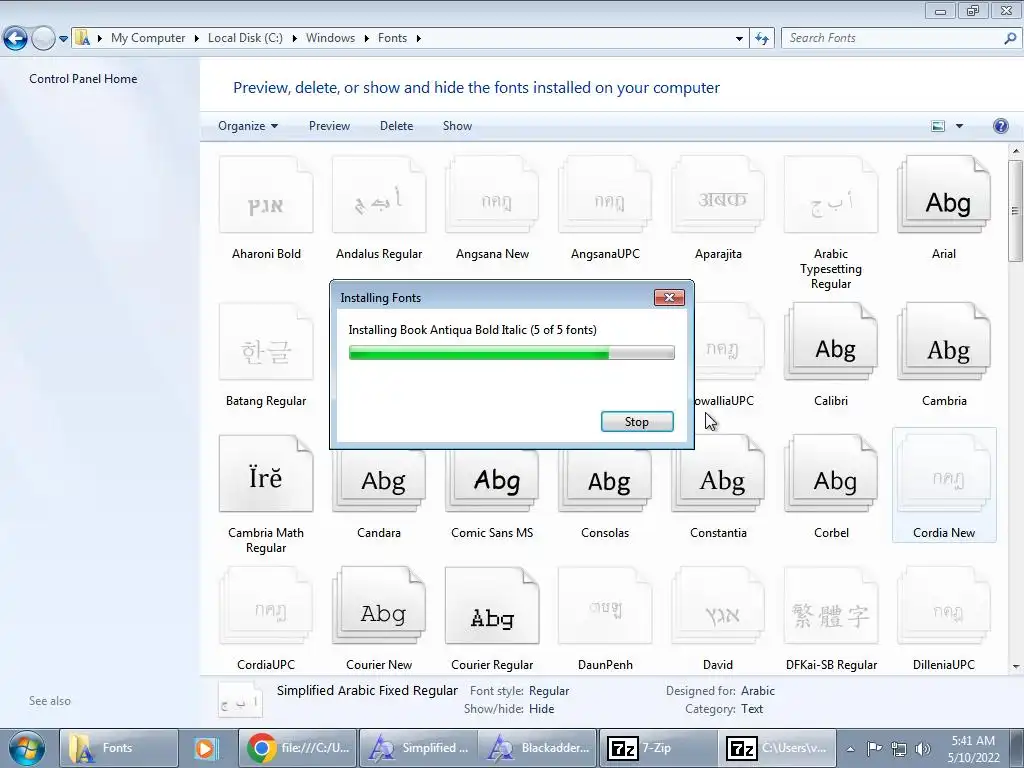Click the font installation progress bar
Viewport: 1024px width, 768px height.
[x=511, y=353]
